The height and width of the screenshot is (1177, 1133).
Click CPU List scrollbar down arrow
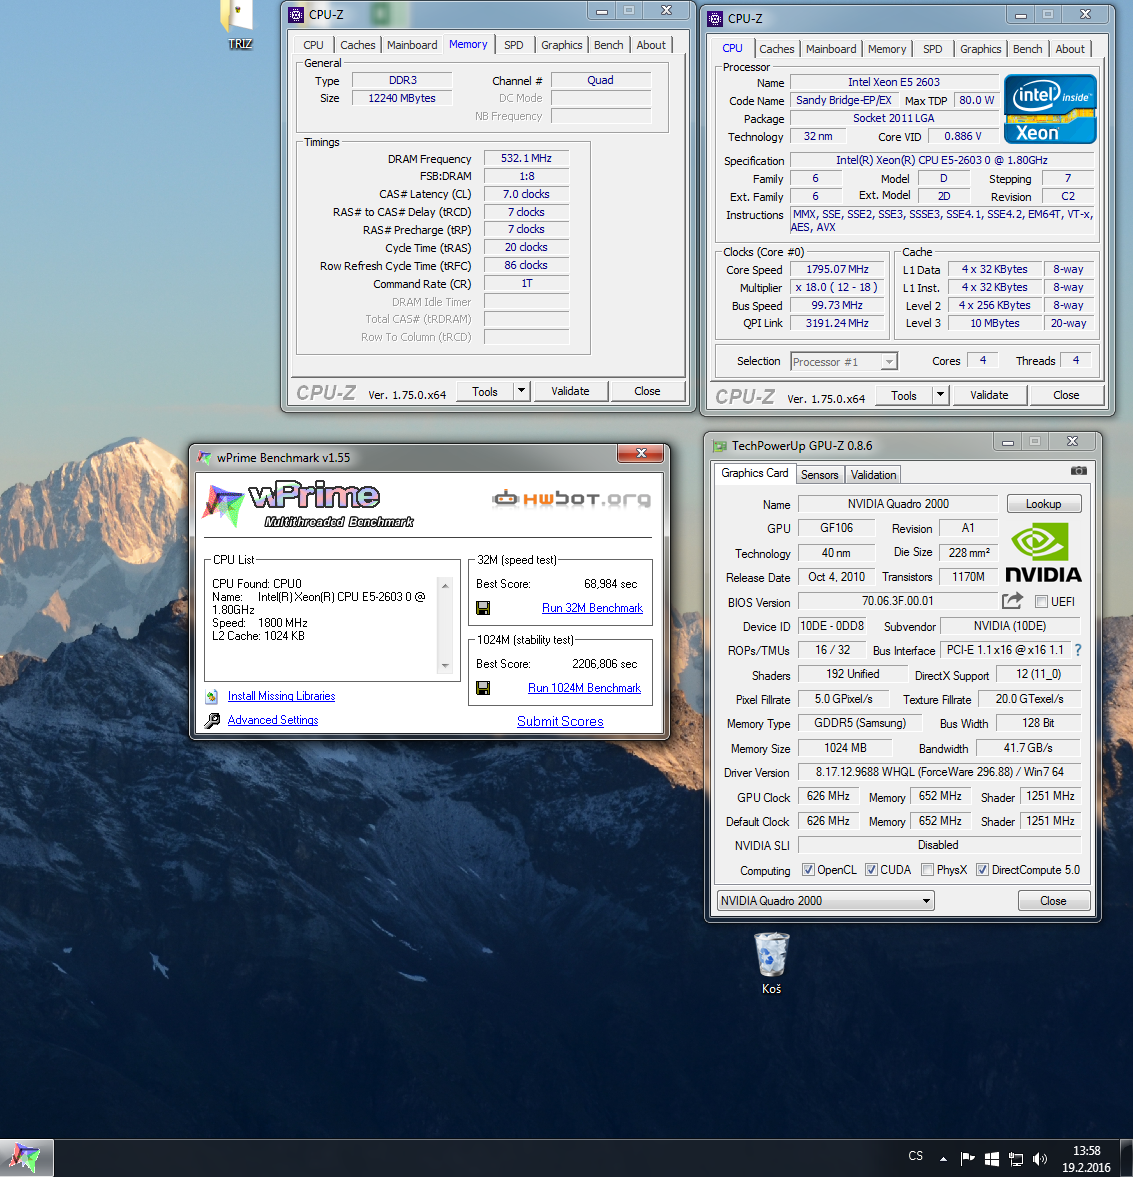tap(445, 666)
